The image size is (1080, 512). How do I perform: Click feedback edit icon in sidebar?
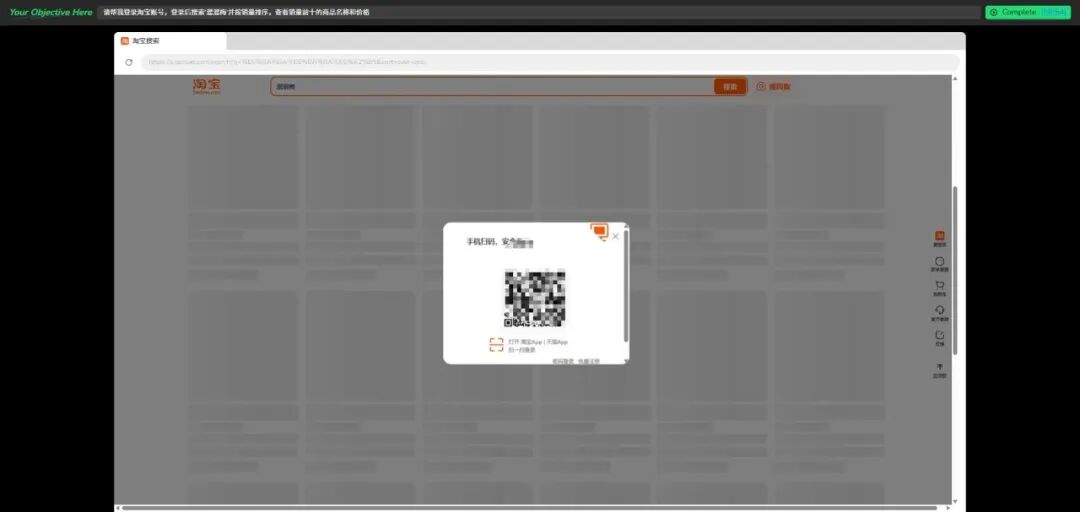(x=939, y=338)
